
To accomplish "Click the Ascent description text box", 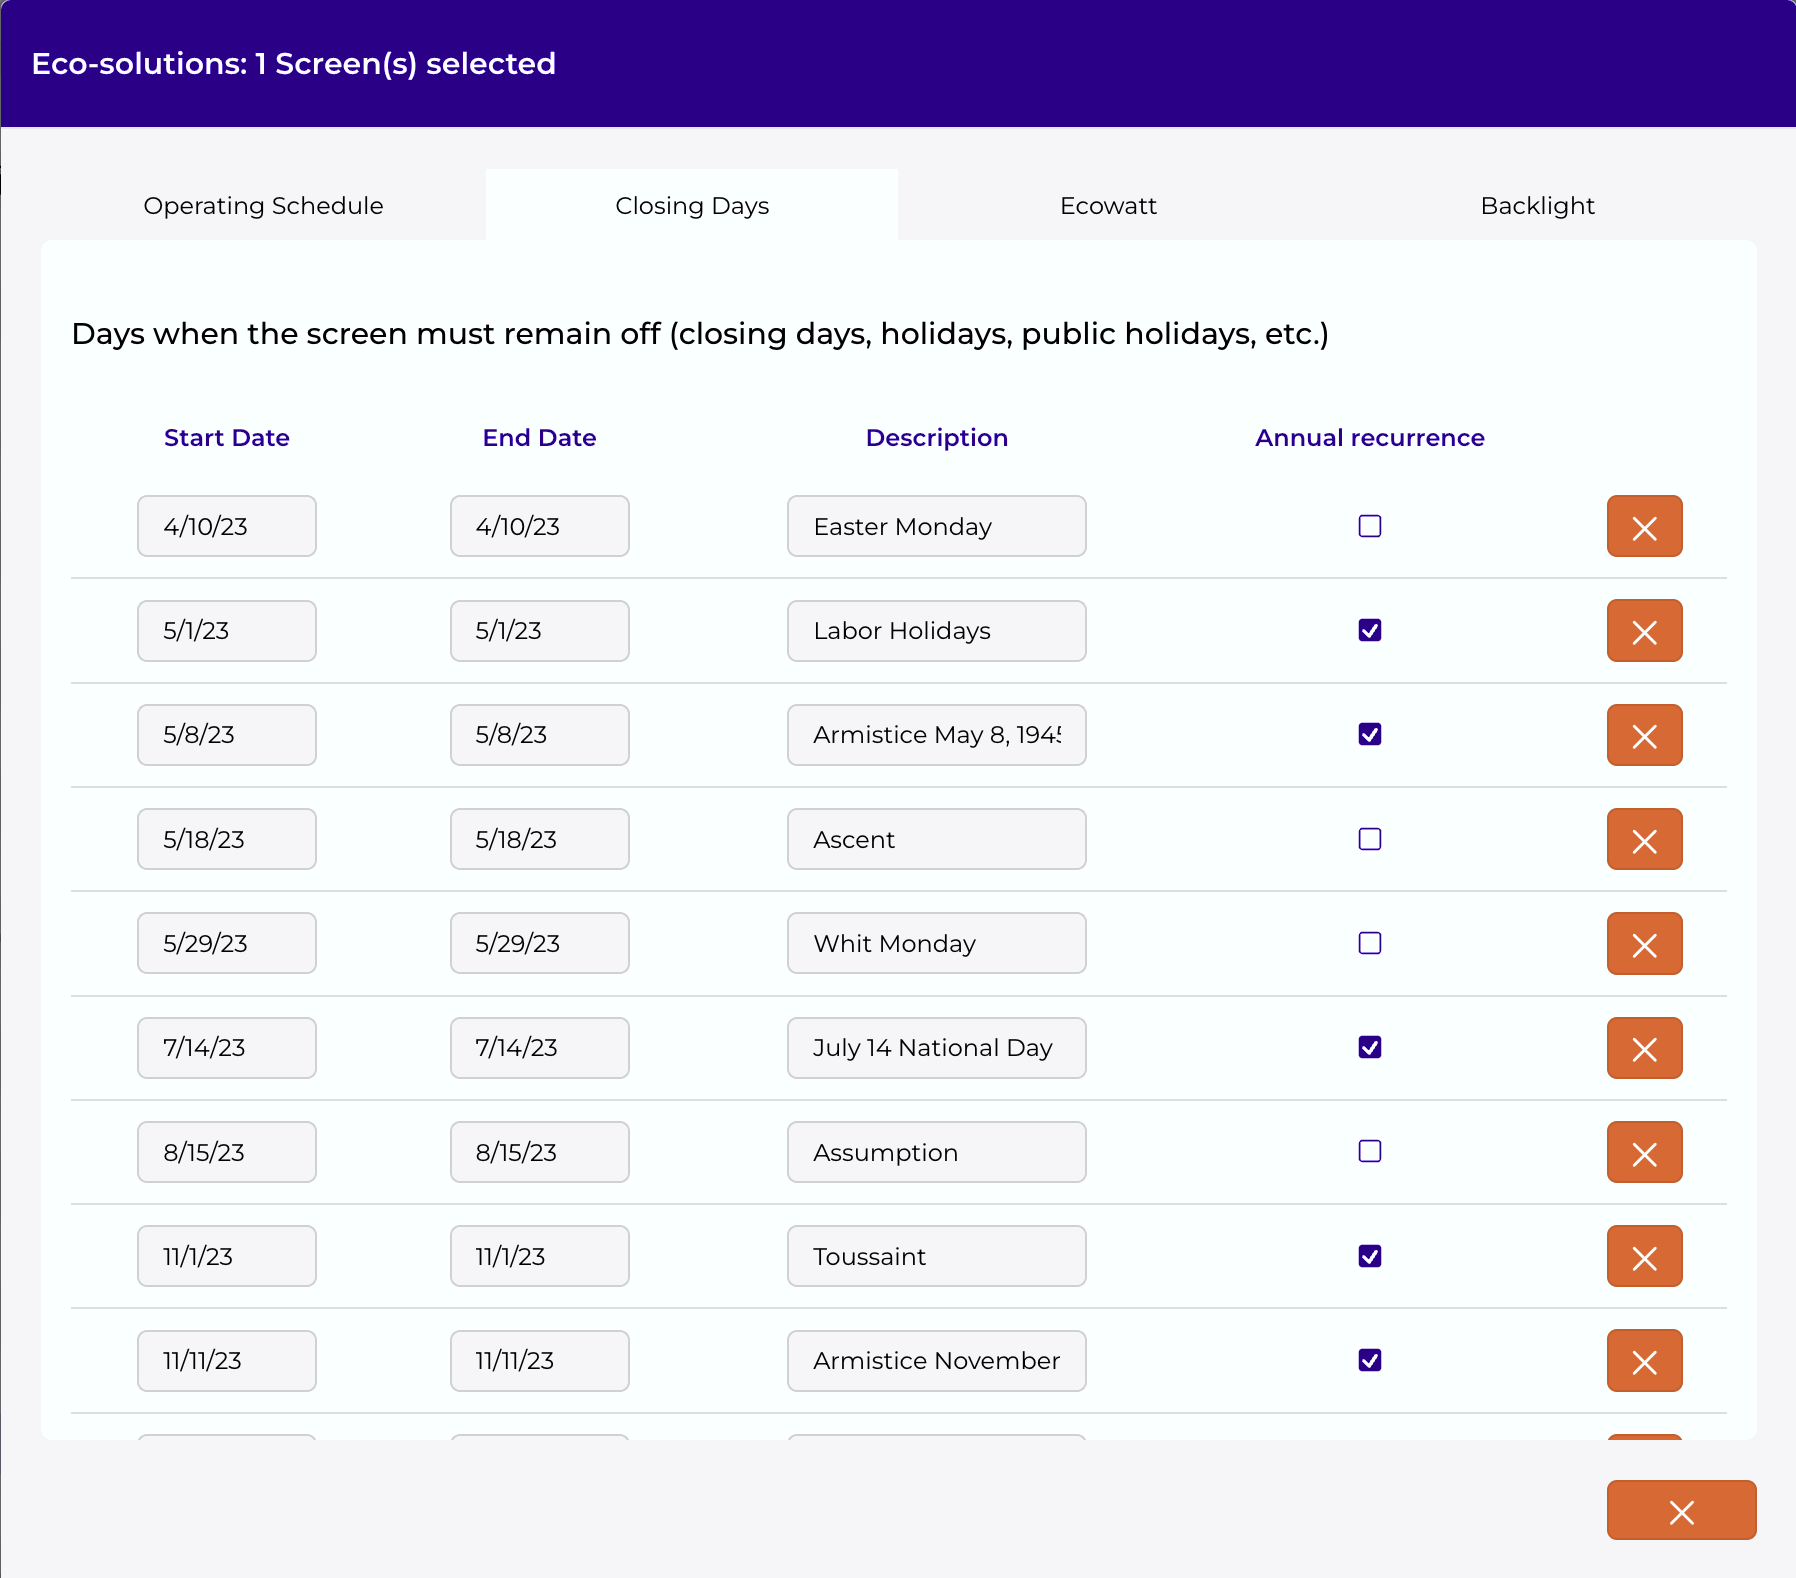I will (x=936, y=839).
